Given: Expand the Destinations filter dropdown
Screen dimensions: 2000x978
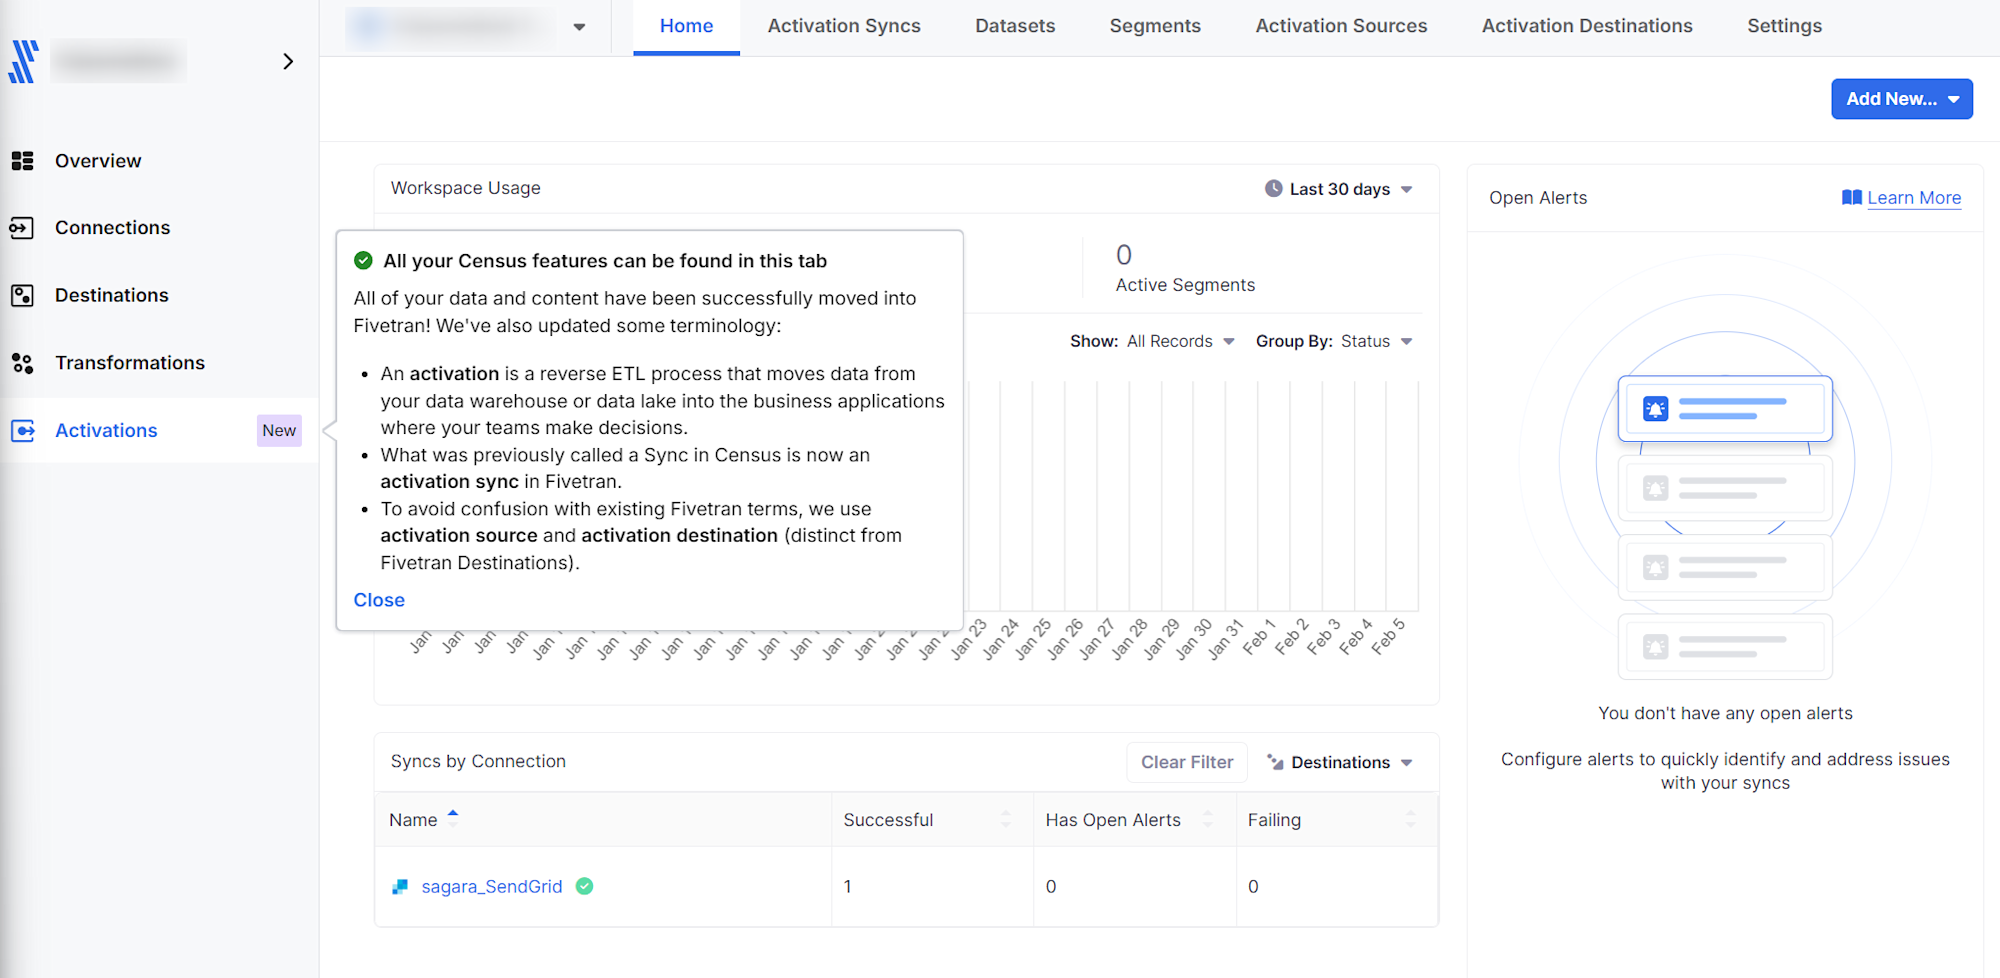Looking at the screenshot, I should pyautogui.click(x=1340, y=763).
